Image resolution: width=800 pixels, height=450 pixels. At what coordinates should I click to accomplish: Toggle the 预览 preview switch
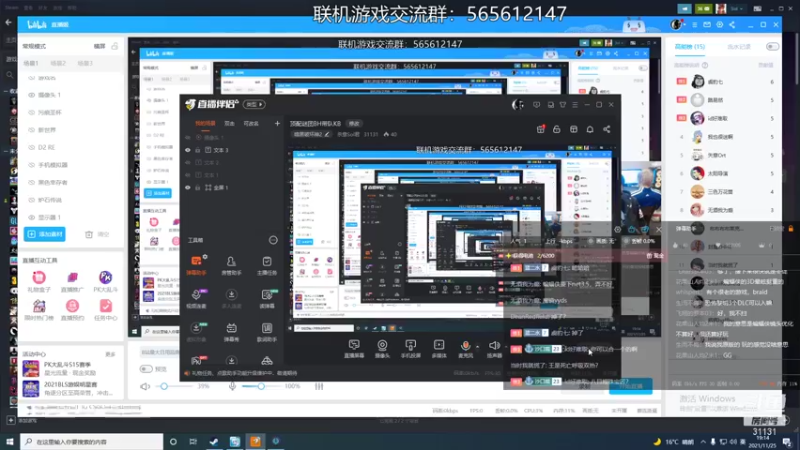pyautogui.click(x=146, y=369)
